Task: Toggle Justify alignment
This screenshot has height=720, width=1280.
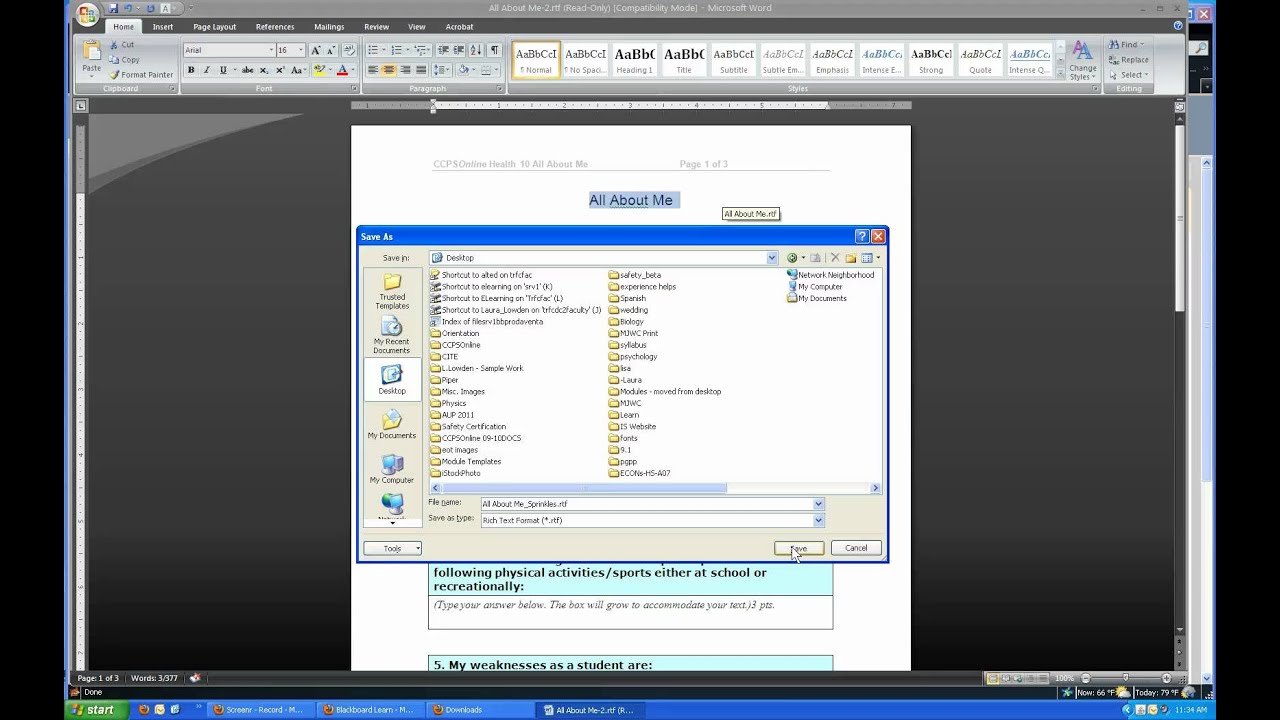Action: pos(421,70)
